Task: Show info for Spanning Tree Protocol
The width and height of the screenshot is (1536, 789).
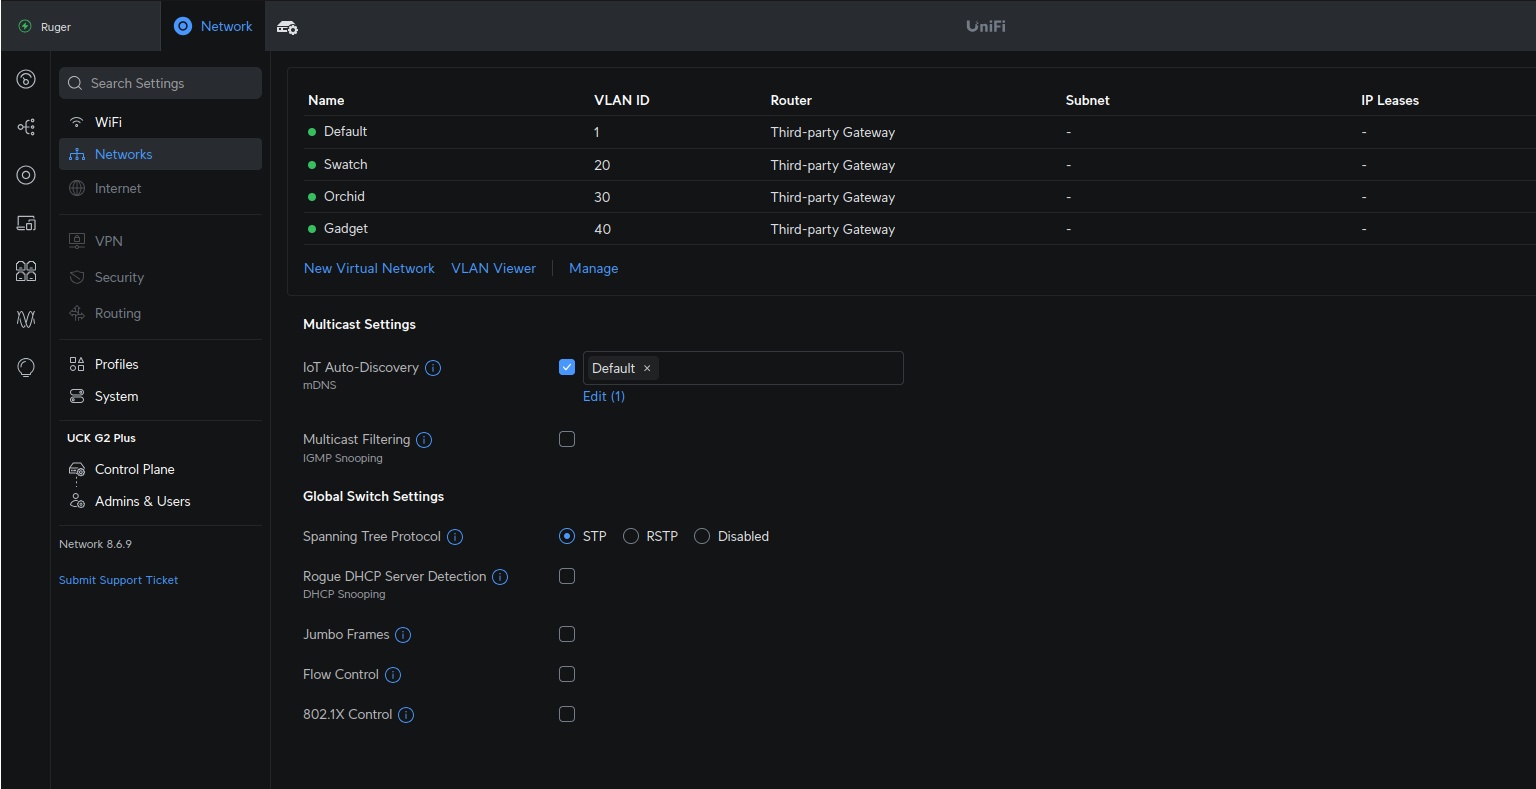Action: (455, 537)
